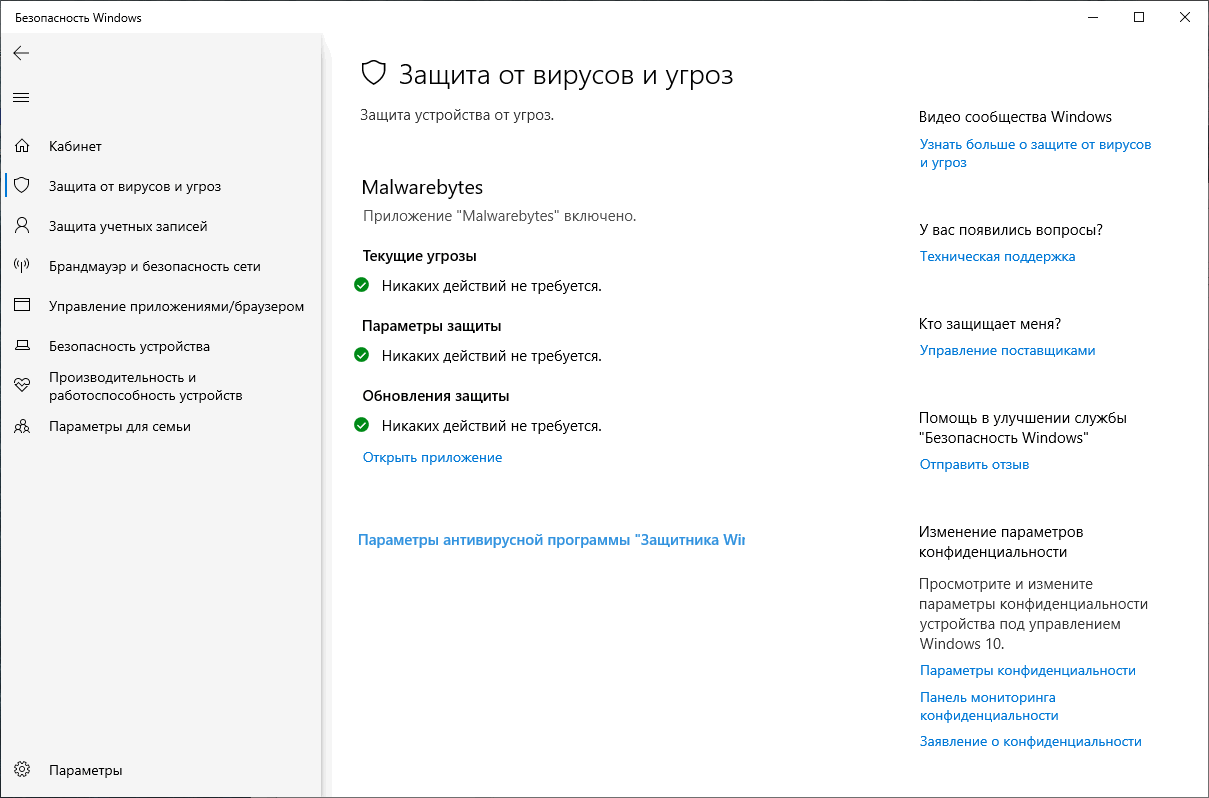Select the heart icon for Производительность и работоспособность
The width and height of the screenshot is (1209, 798).
[21, 385]
